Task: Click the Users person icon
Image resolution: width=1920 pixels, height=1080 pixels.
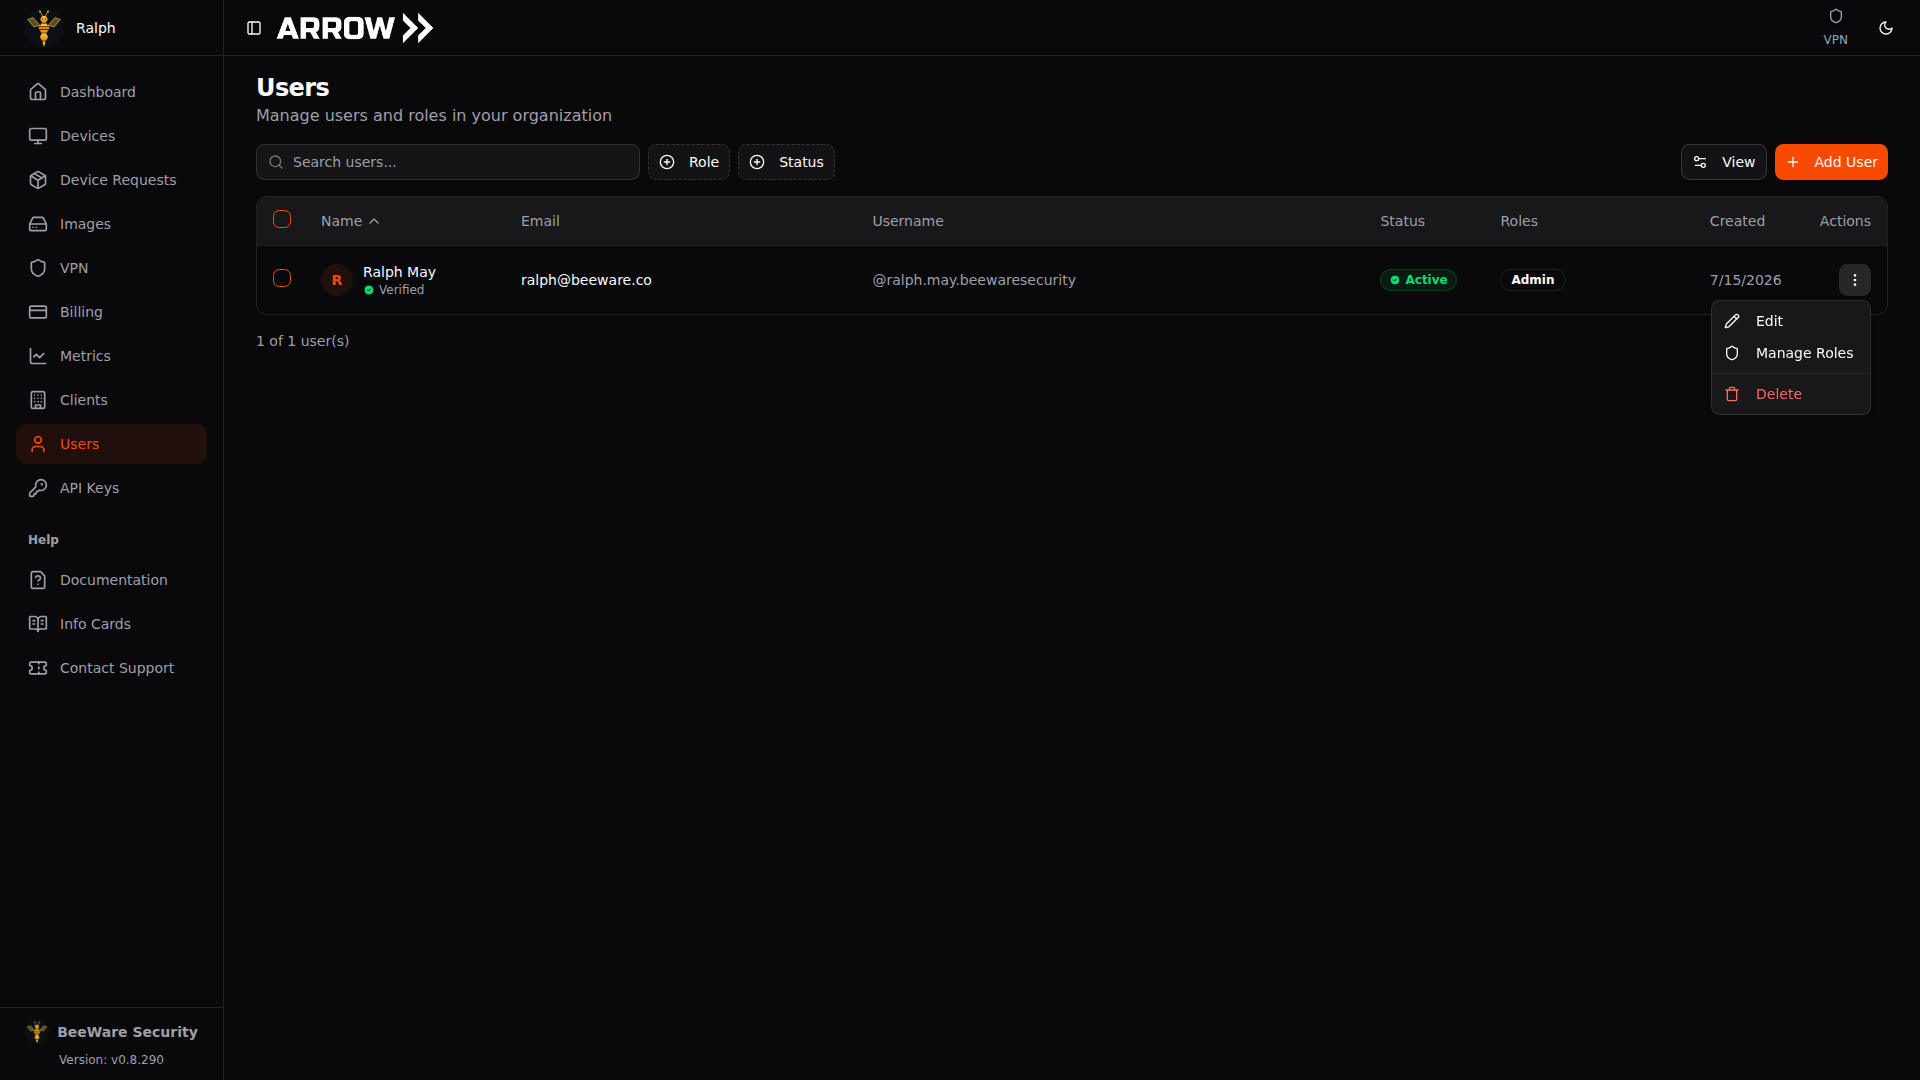Action: (x=38, y=444)
